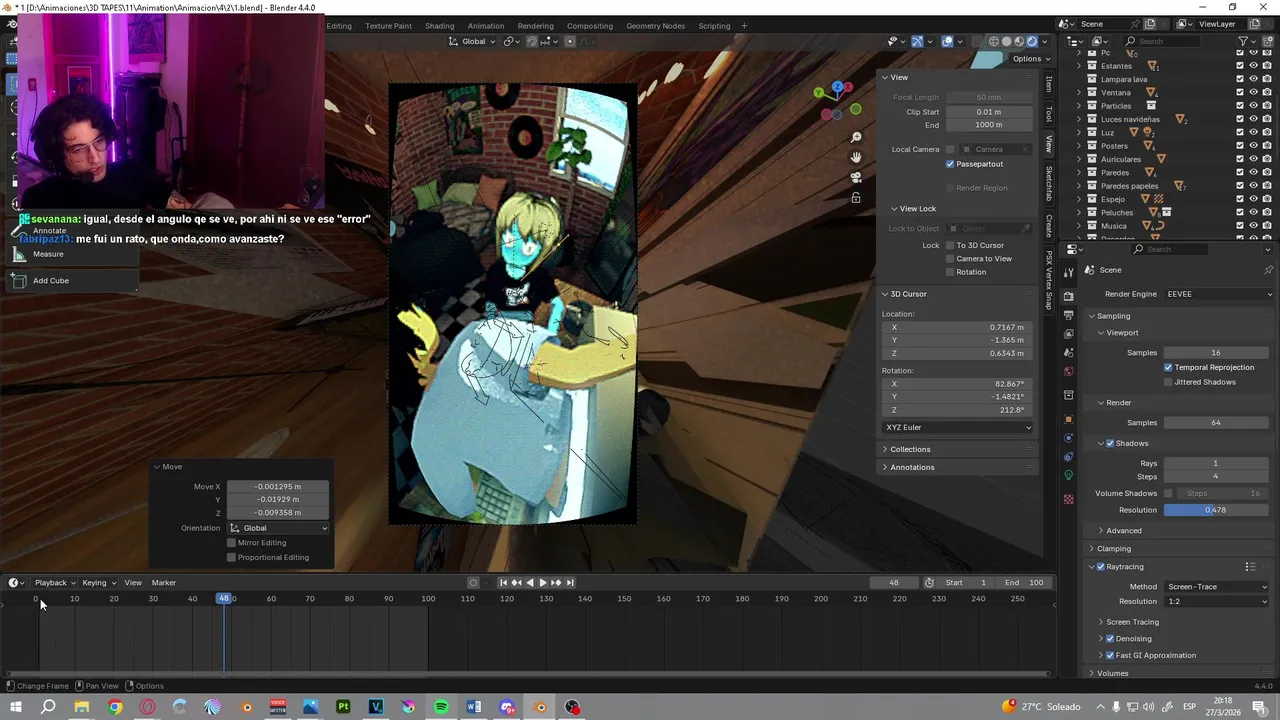This screenshot has width=1280, height=720.
Task: Toggle Posters collection exclude checkbox
Action: click(x=1240, y=146)
